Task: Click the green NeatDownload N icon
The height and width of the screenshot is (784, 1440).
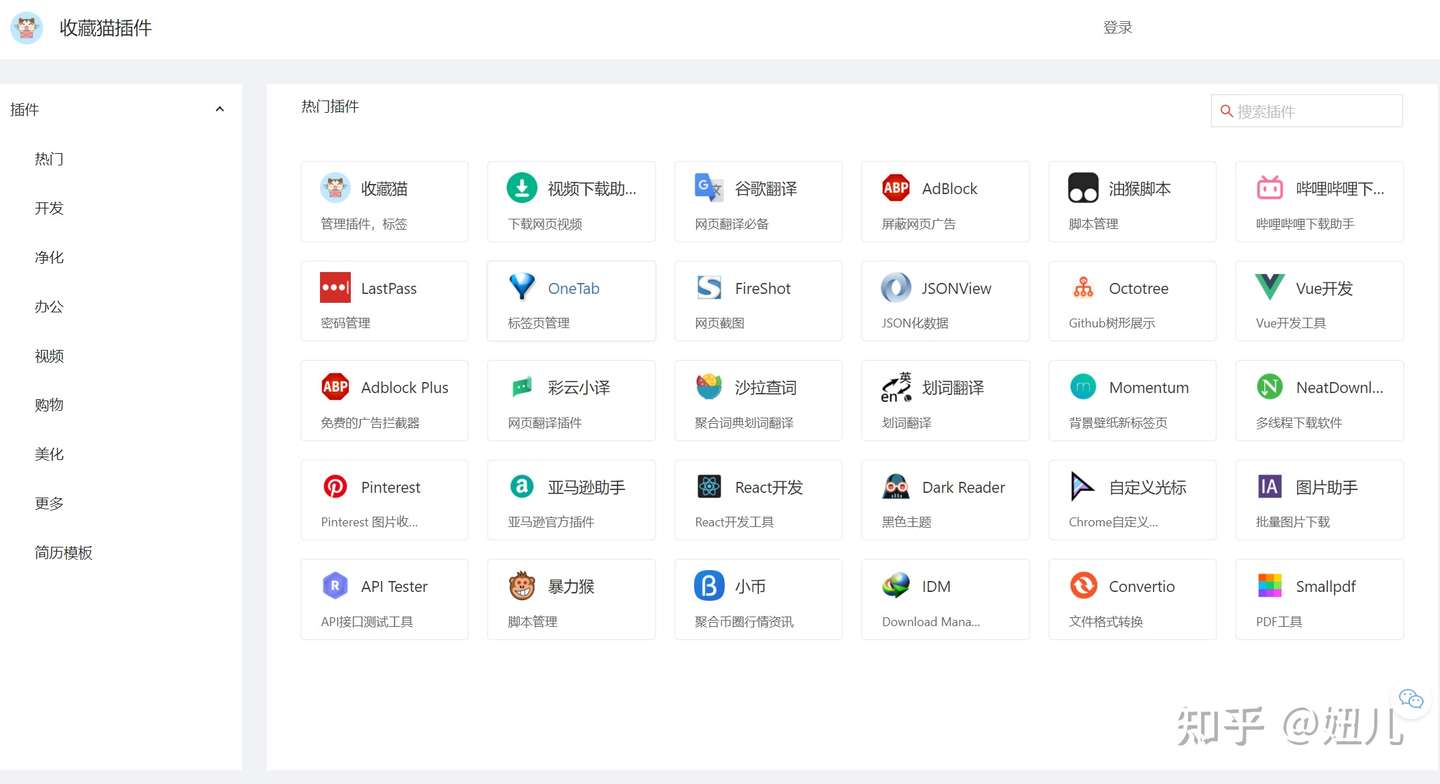Action: (x=1270, y=386)
